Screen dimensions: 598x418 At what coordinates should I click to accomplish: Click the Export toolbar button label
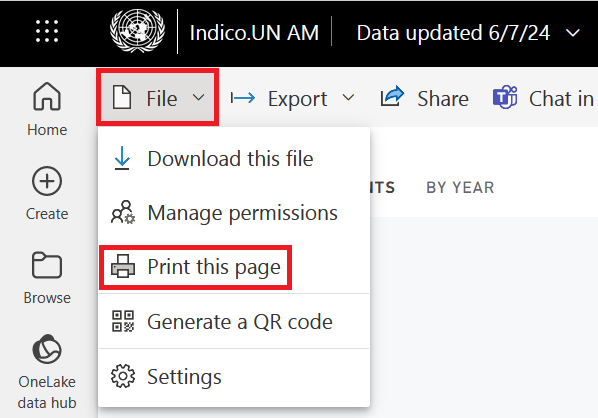click(x=297, y=99)
